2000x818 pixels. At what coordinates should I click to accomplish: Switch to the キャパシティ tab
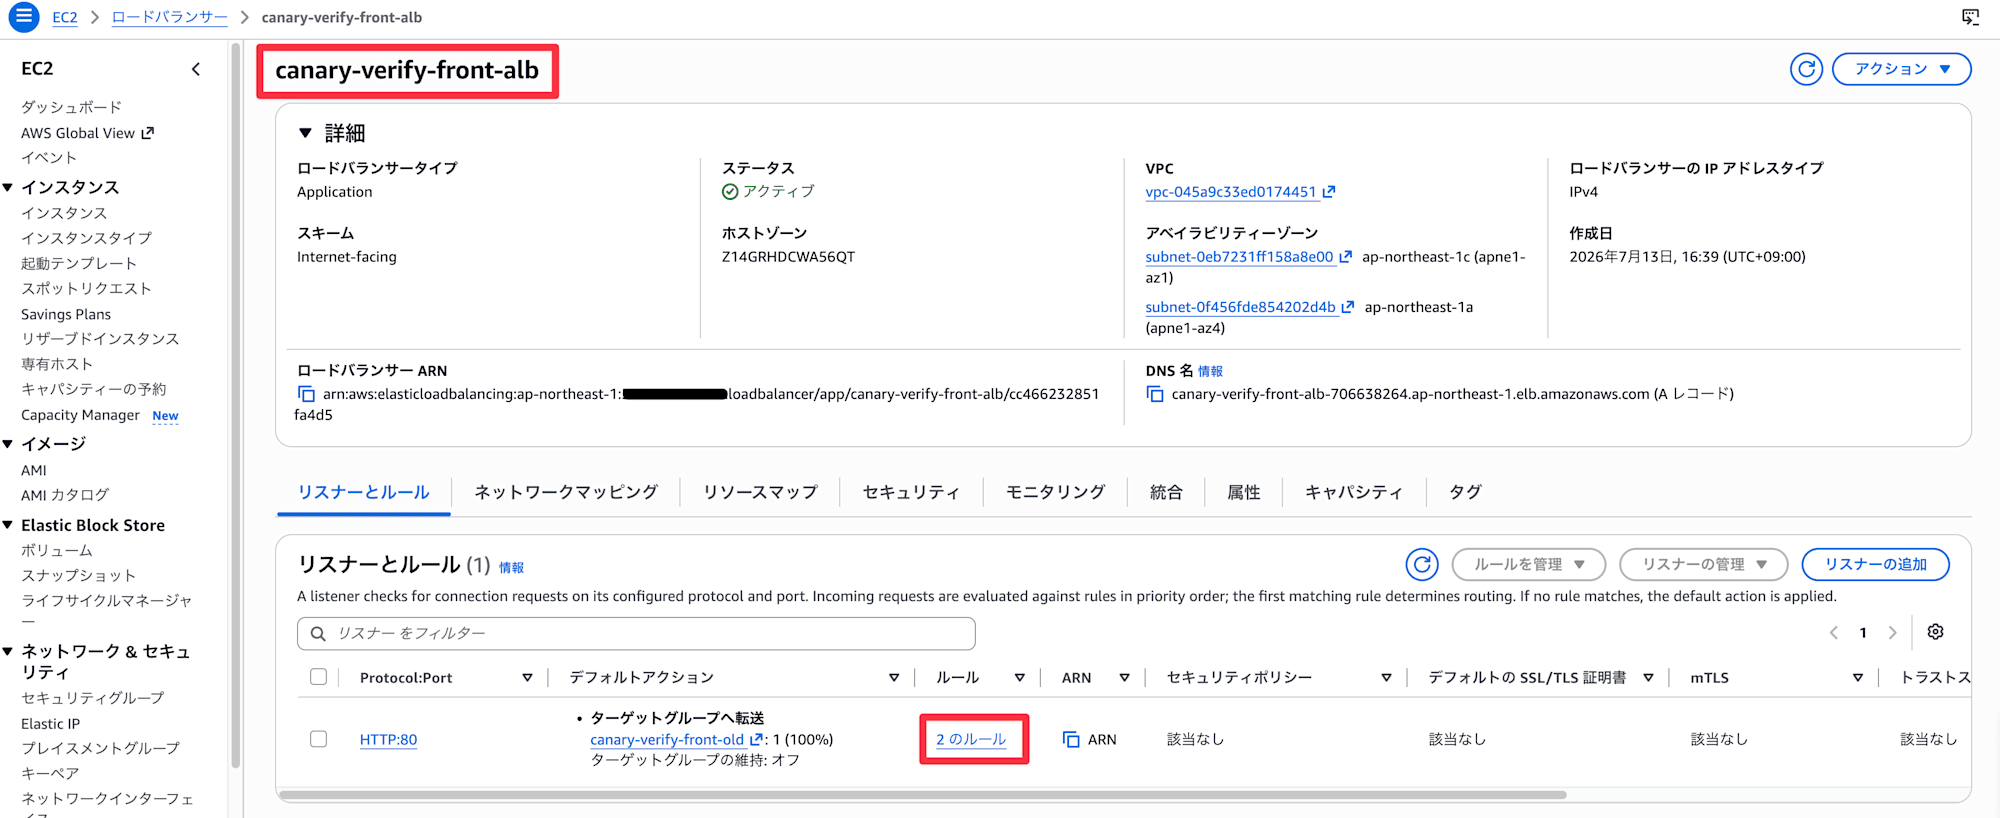1353,492
